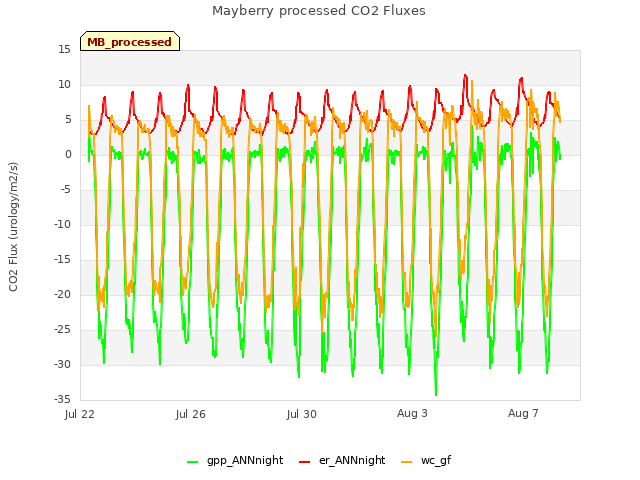Click red er_ANNnight legend swatch
Image resolution: width=640 pixels, height=480 pixels.
point(304,462)
